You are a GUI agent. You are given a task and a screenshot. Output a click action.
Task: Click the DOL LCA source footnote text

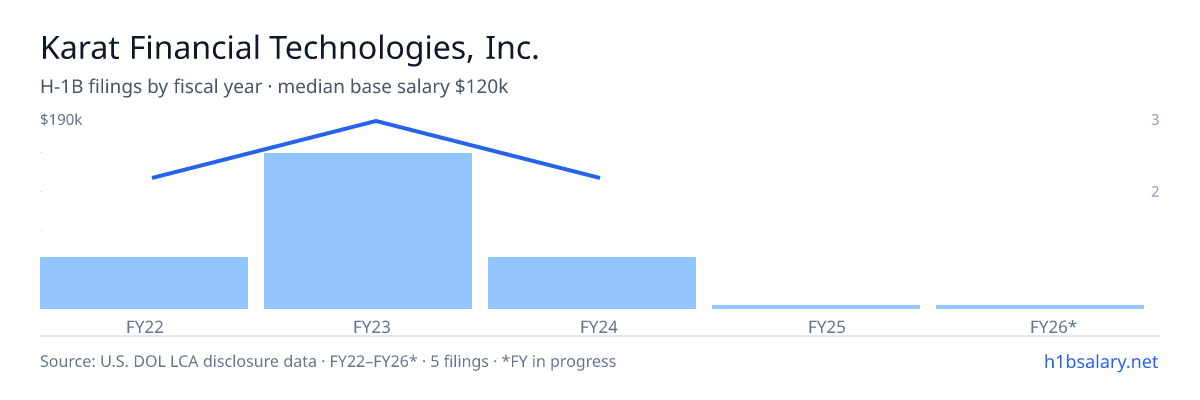(x=328, y=361)
